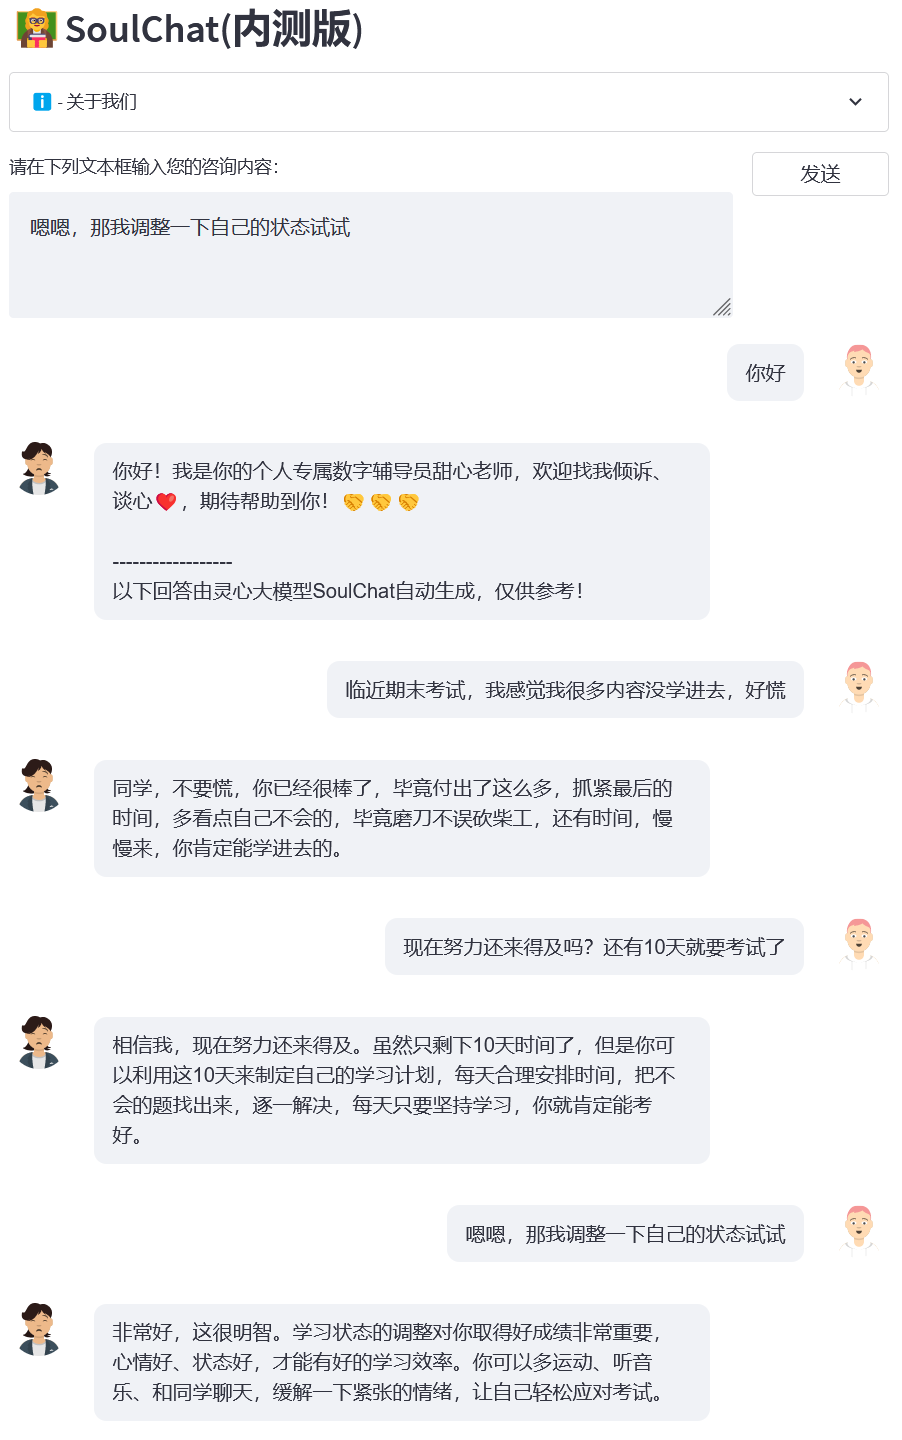This screenshot has width=902, height=1440.
Task: Click the SoulChat teacher logo icon
Action: click(x=37, y=28)
